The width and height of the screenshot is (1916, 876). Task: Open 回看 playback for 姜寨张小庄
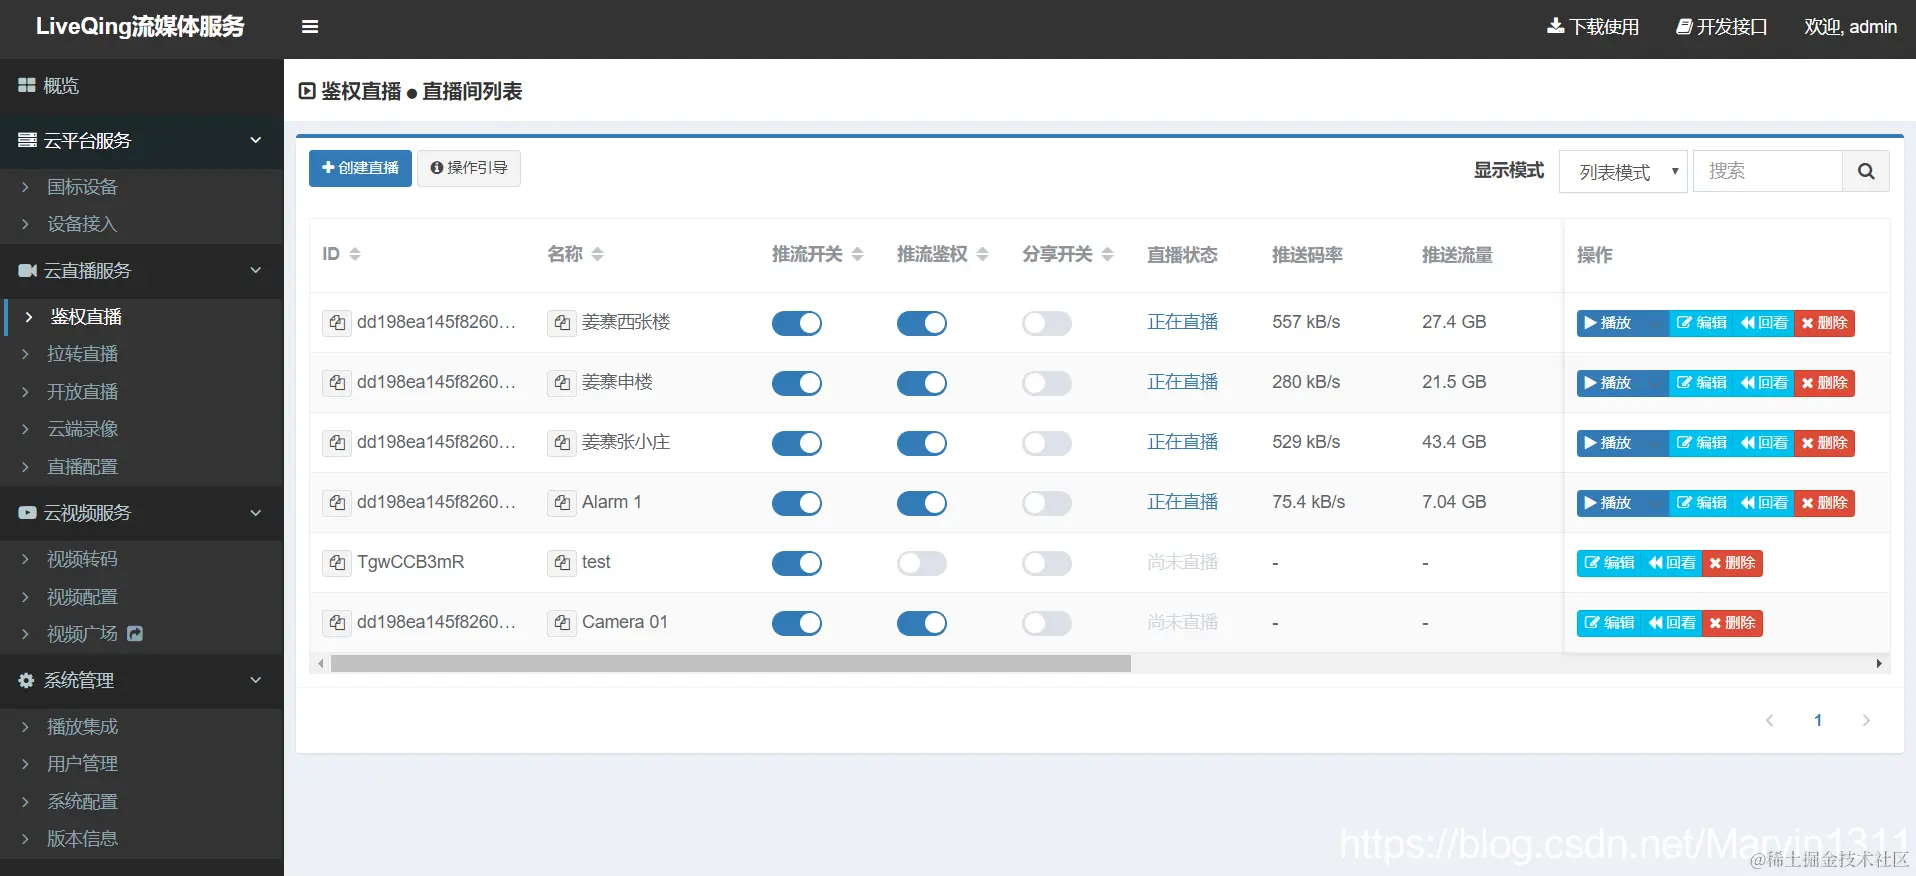click(x=1764, y=443)
